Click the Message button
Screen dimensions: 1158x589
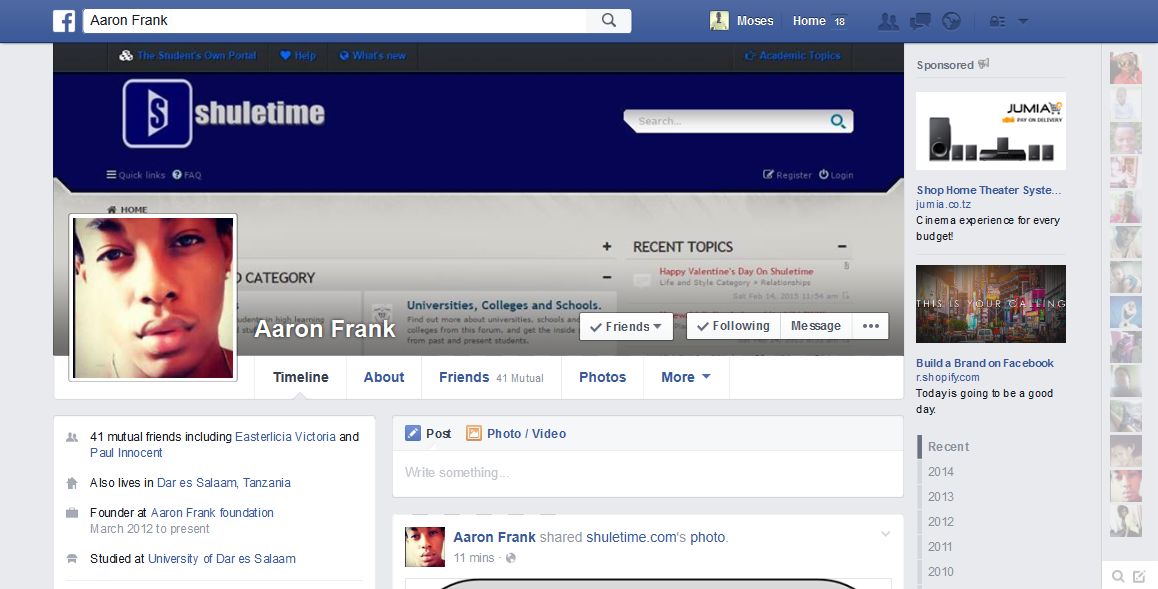click(x=816, y=326)
